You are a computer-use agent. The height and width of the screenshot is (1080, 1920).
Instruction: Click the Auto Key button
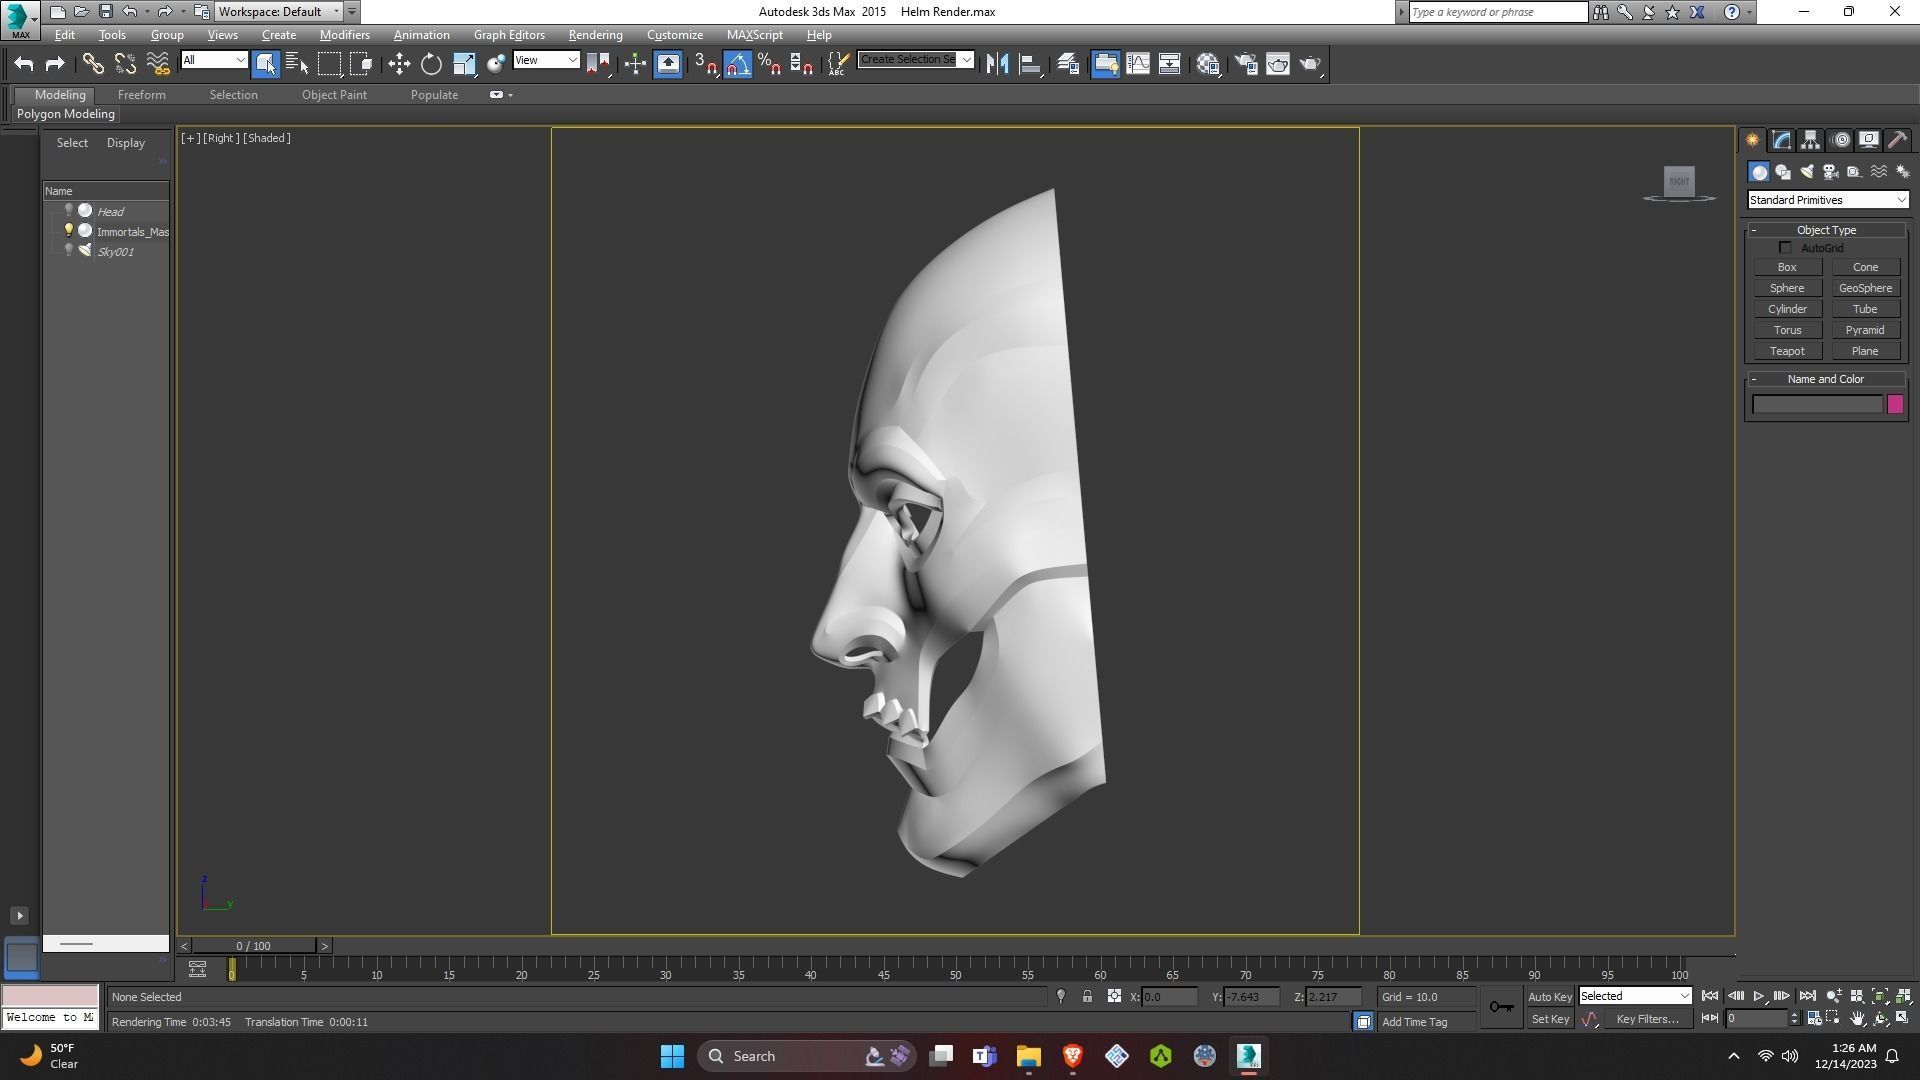(x=1550, y=997)
